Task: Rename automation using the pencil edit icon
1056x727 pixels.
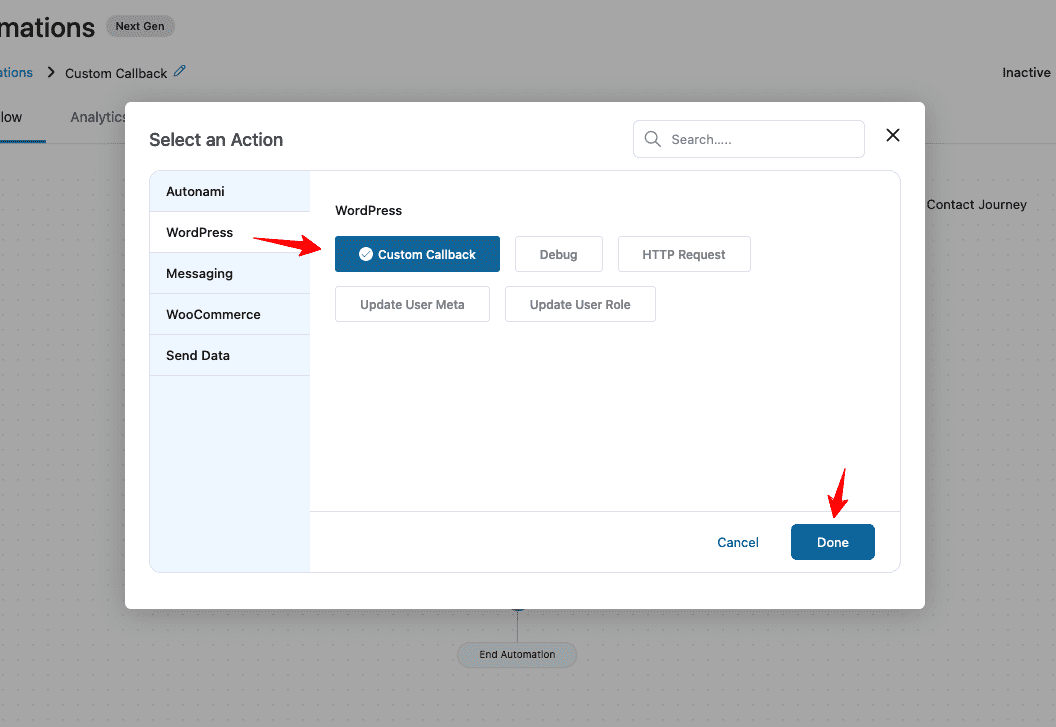Action: click(x=179, y=71)
